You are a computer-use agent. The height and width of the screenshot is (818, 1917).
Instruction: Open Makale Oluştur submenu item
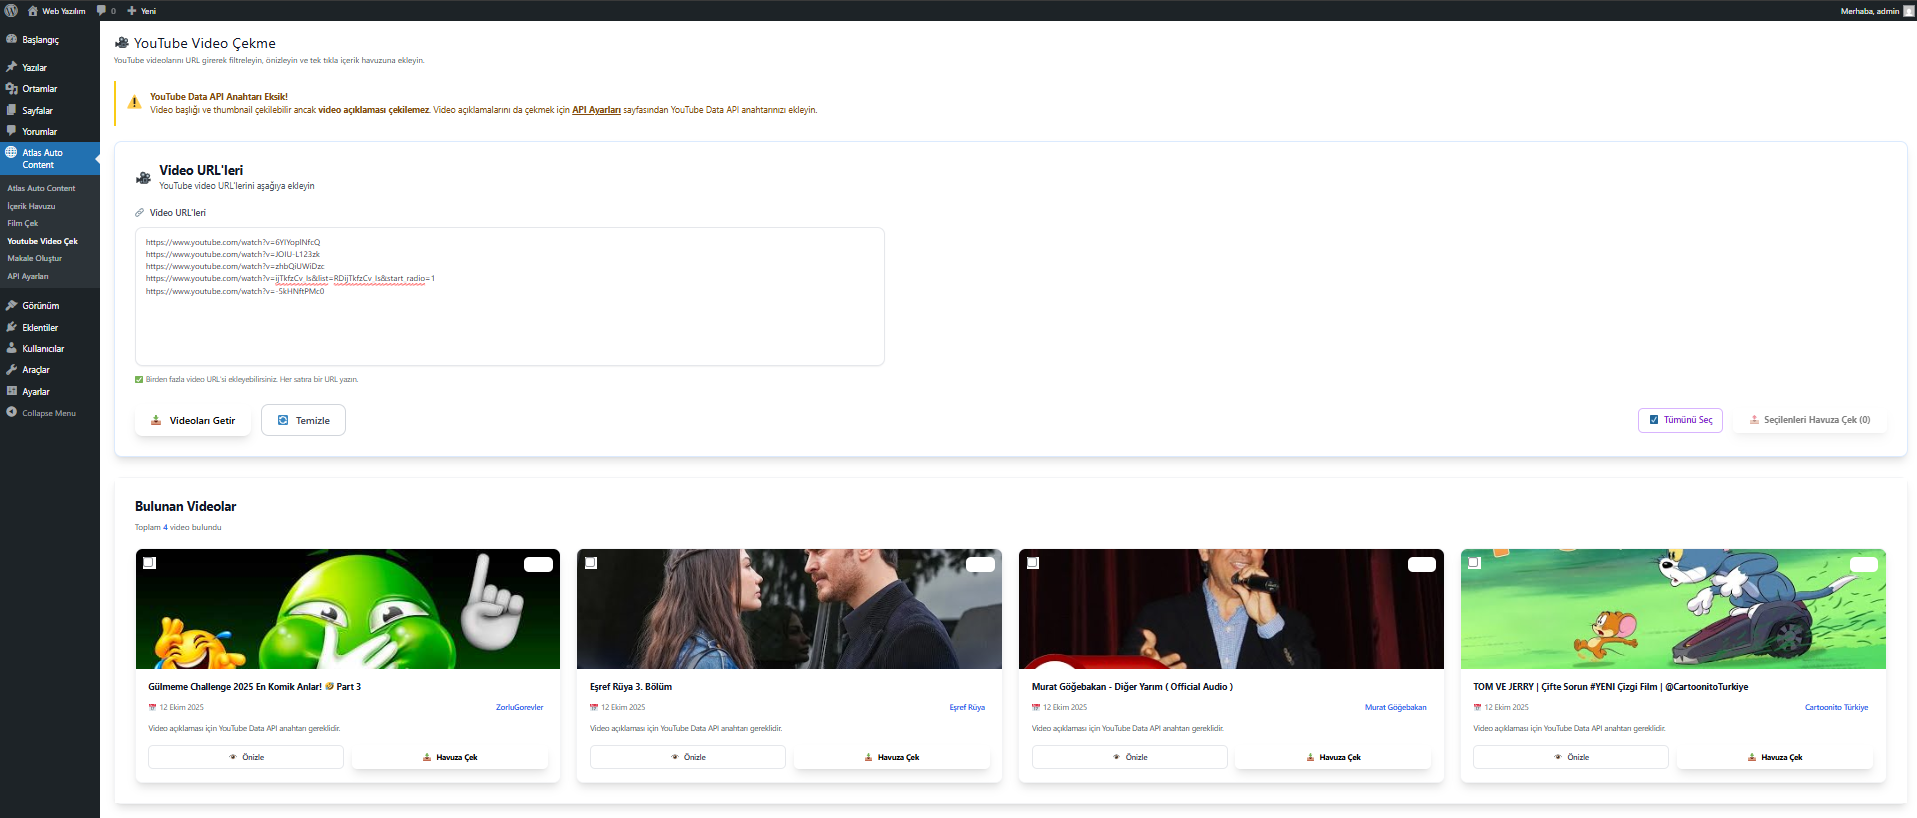pos(34,258)
